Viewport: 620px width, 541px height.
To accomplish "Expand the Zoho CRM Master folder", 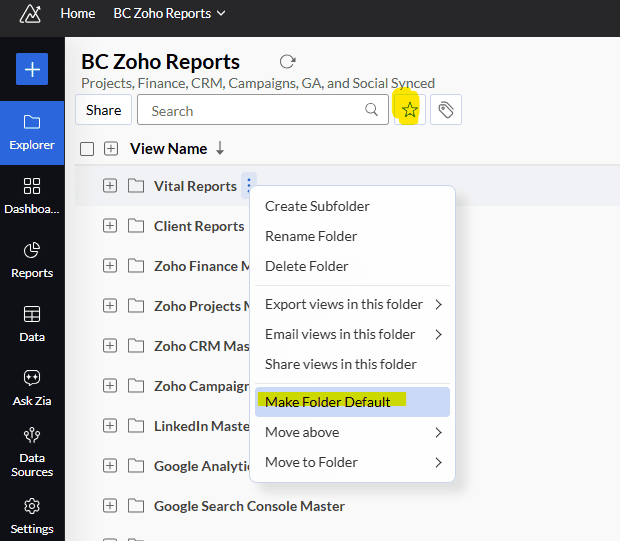I will (110, 346).
